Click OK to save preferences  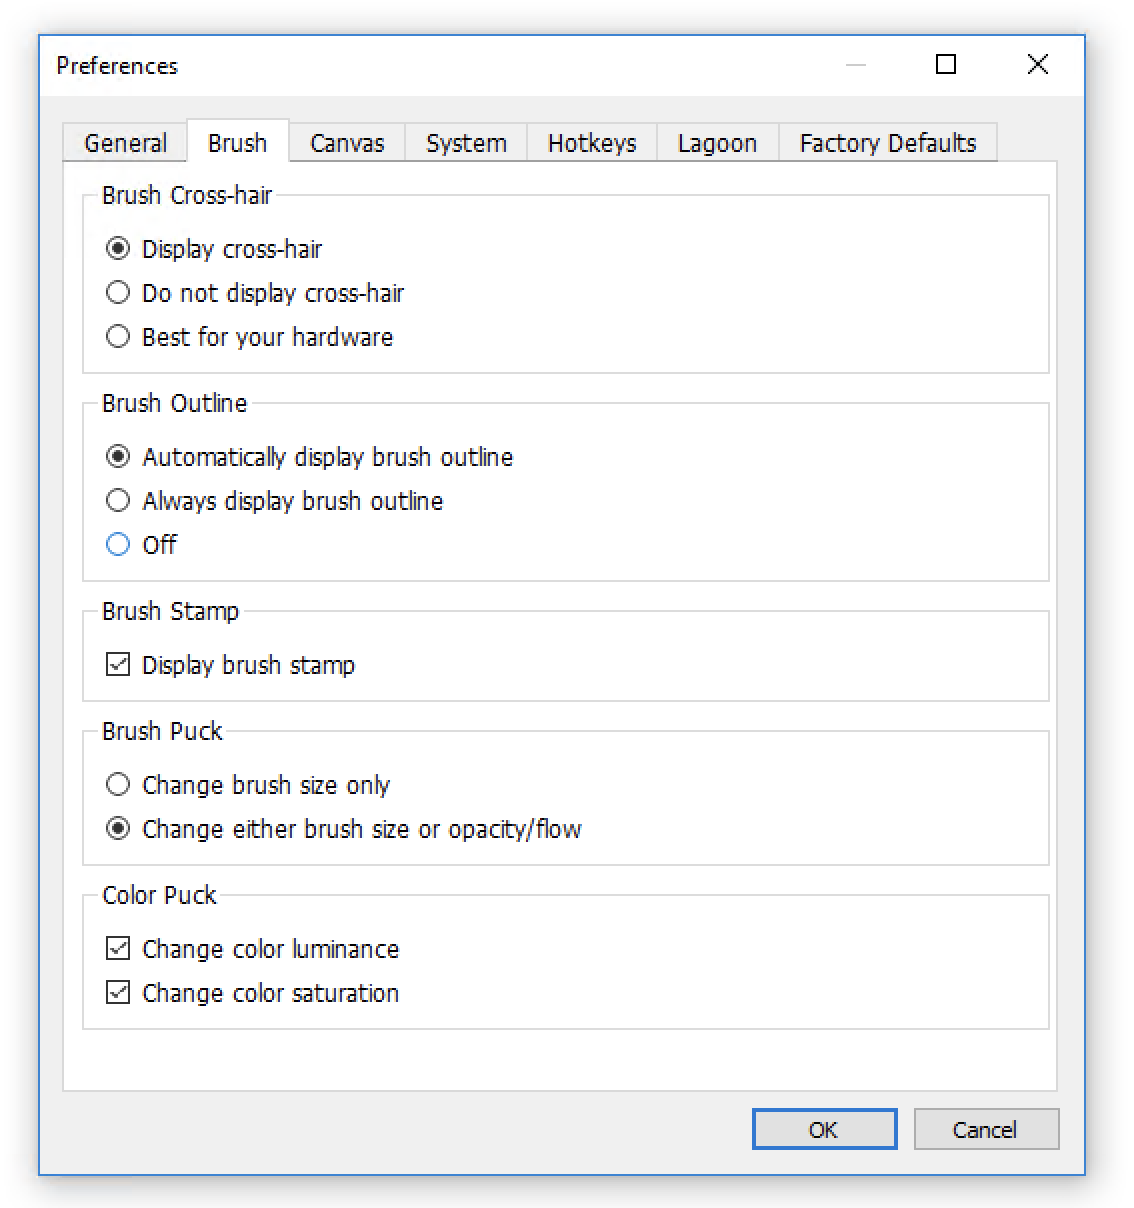point(823,1128)
